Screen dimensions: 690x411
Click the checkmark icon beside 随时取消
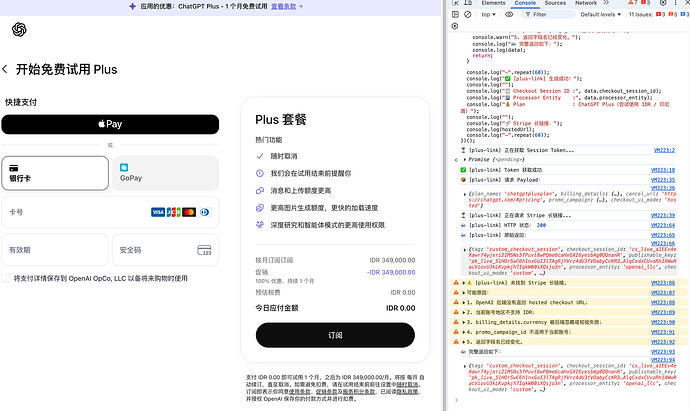click(x=260, y=156)
